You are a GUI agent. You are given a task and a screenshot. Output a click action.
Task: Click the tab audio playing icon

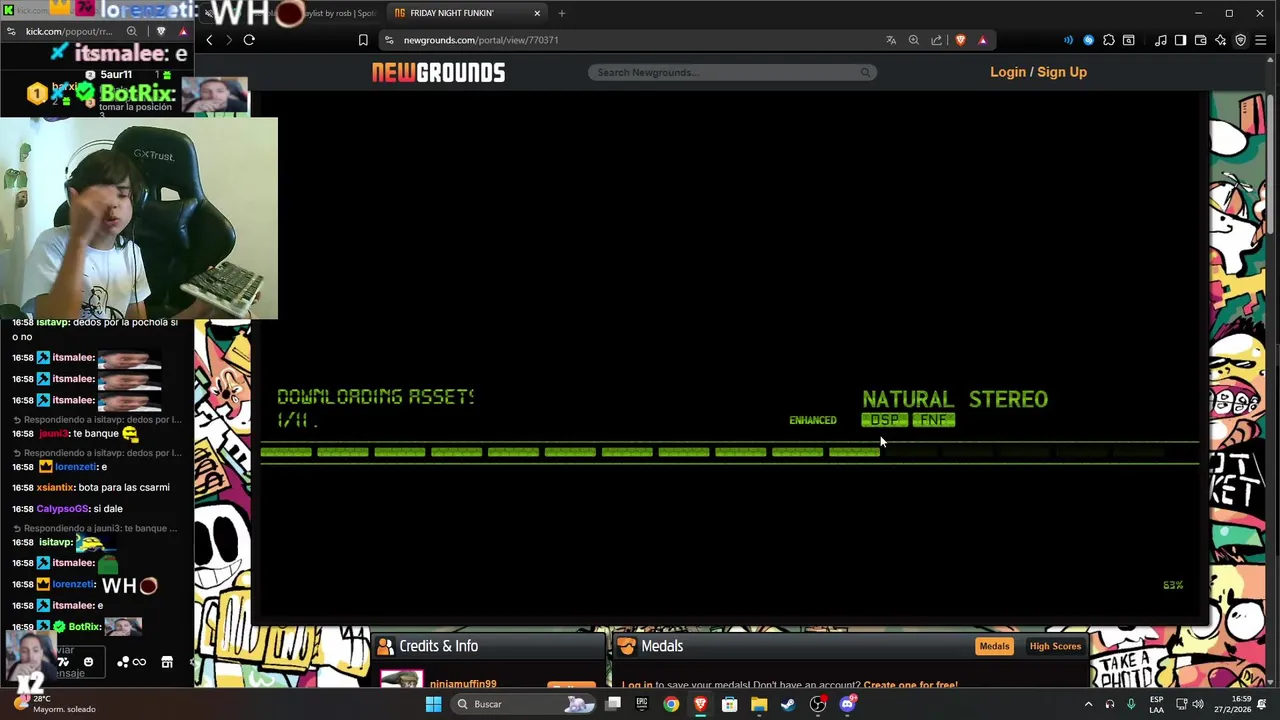(1068, 40)
